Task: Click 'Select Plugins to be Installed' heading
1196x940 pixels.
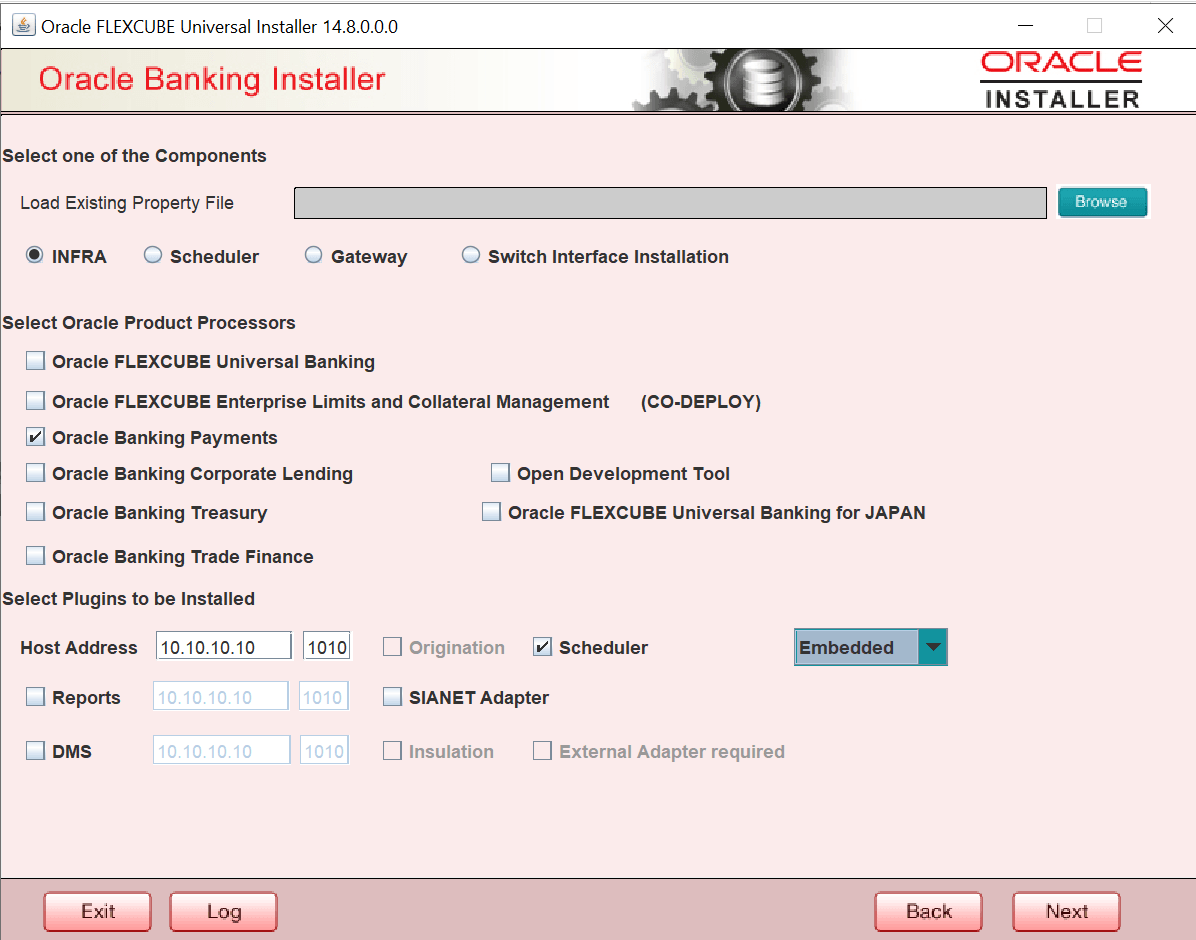Action: 128,599
